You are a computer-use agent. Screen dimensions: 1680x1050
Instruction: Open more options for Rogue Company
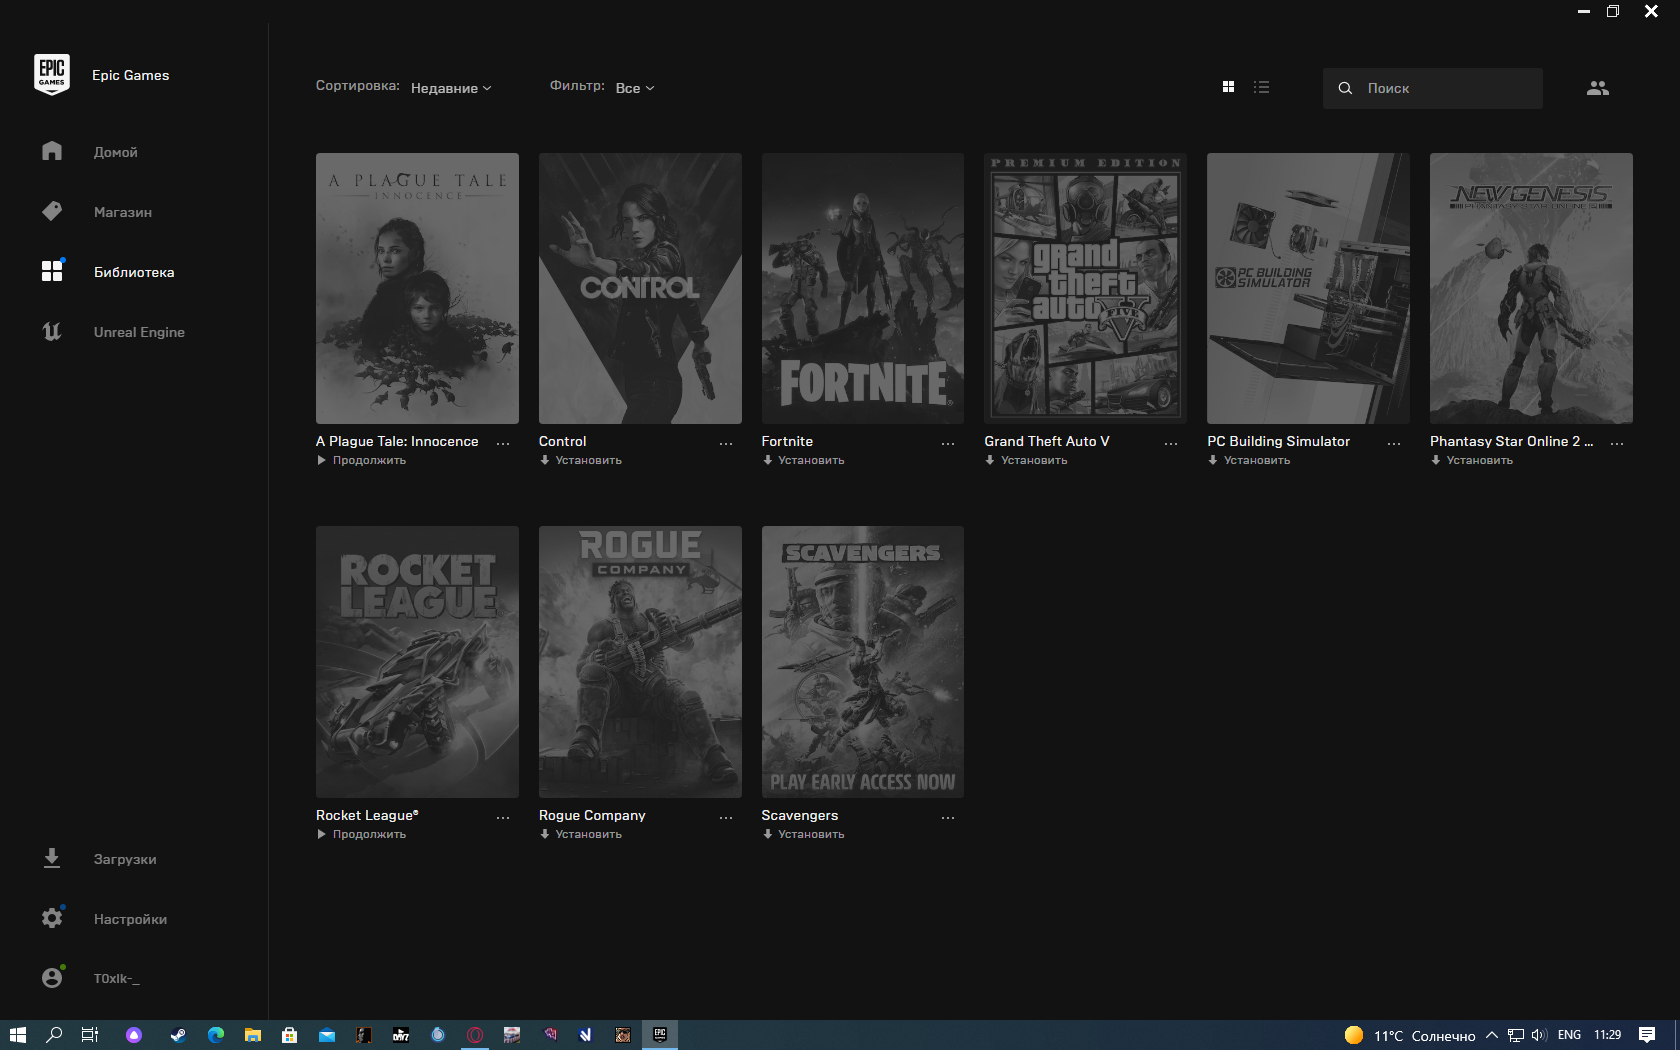(x=726, y=817)
